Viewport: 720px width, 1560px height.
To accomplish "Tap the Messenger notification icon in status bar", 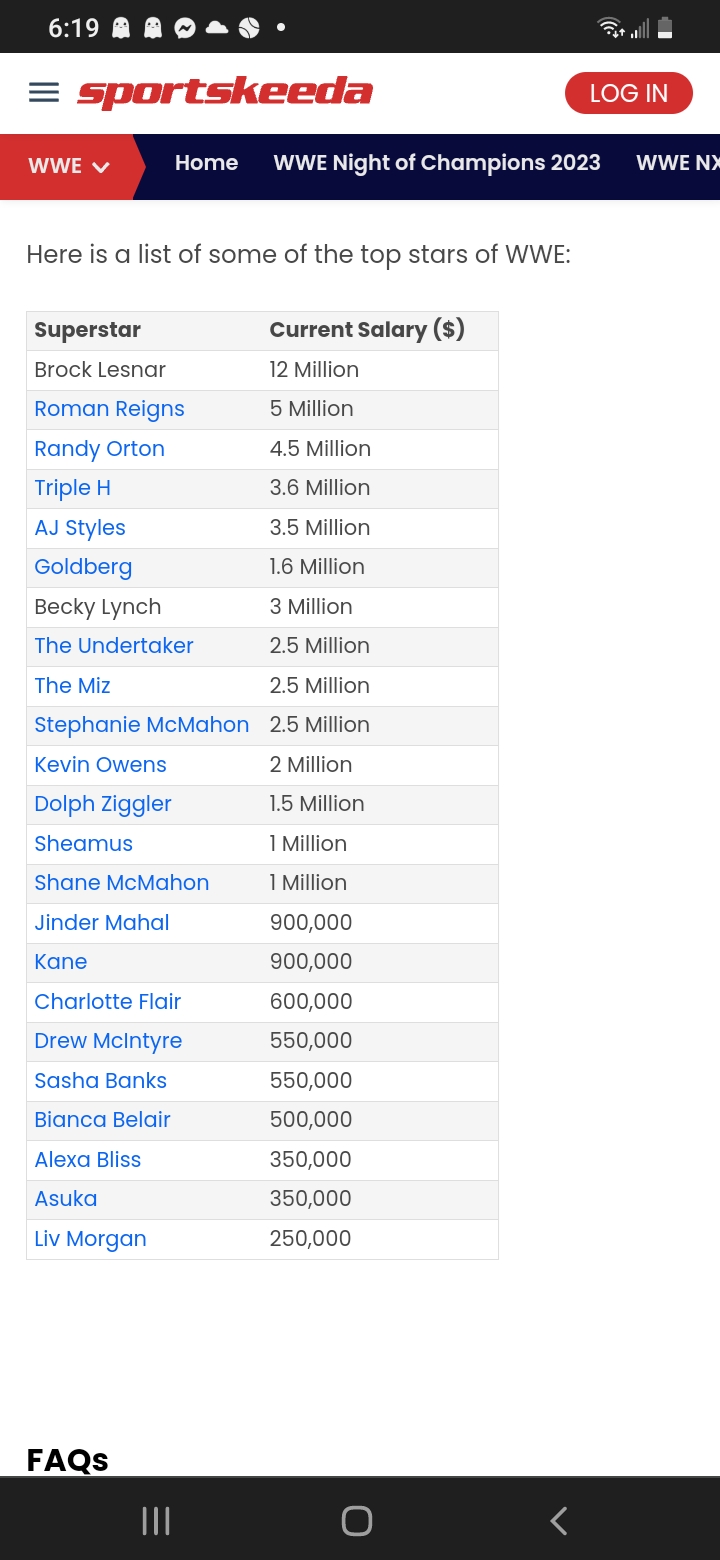I will pyautogui.click(x=184, y=28).
